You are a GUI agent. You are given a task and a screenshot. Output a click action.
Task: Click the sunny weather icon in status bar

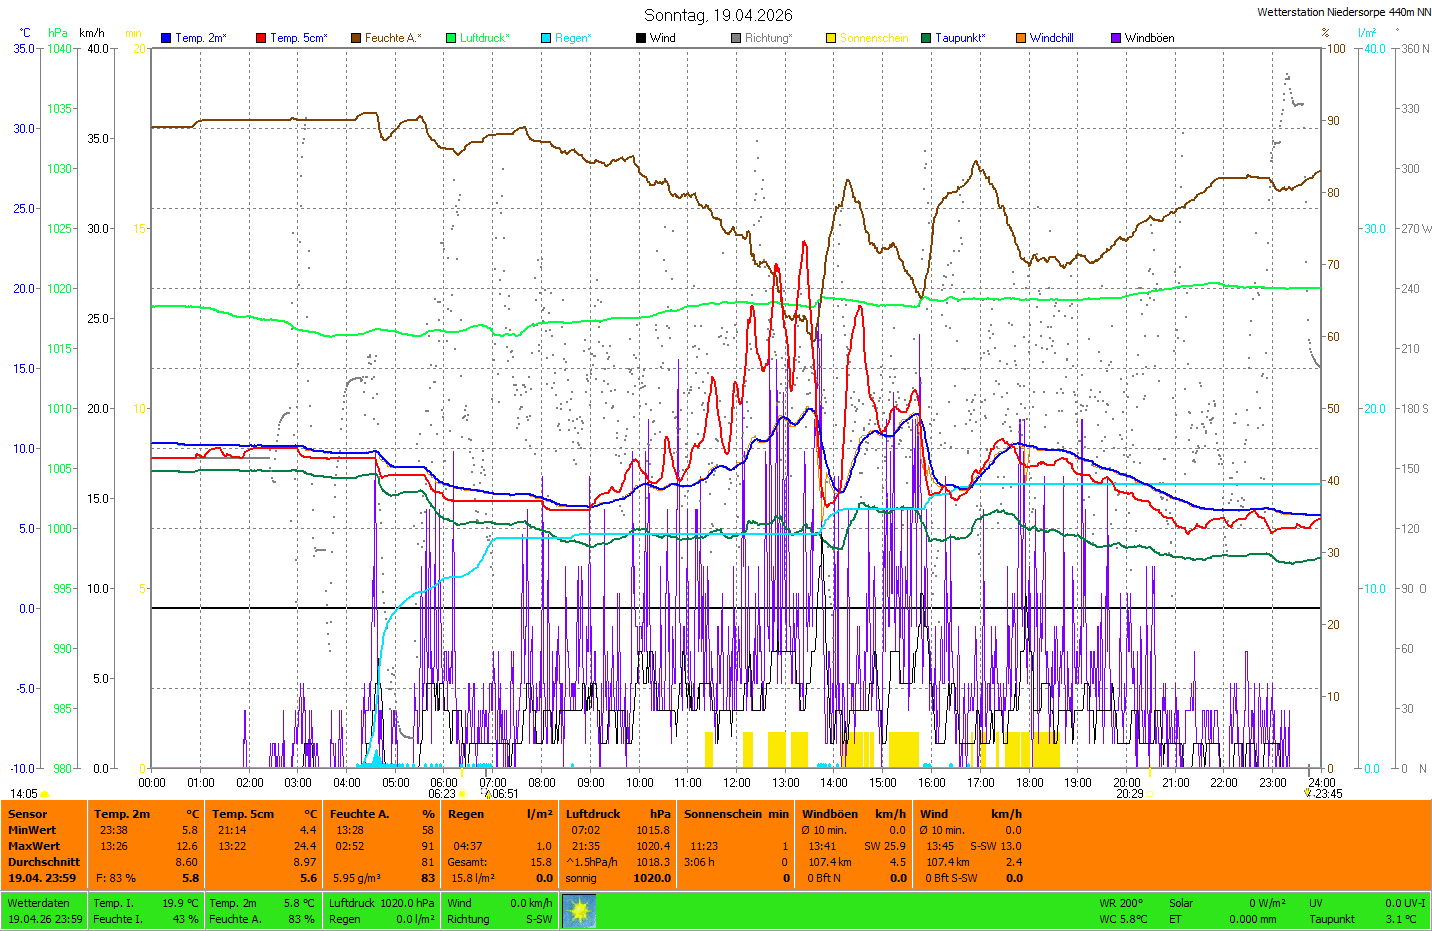coord(579,911)
